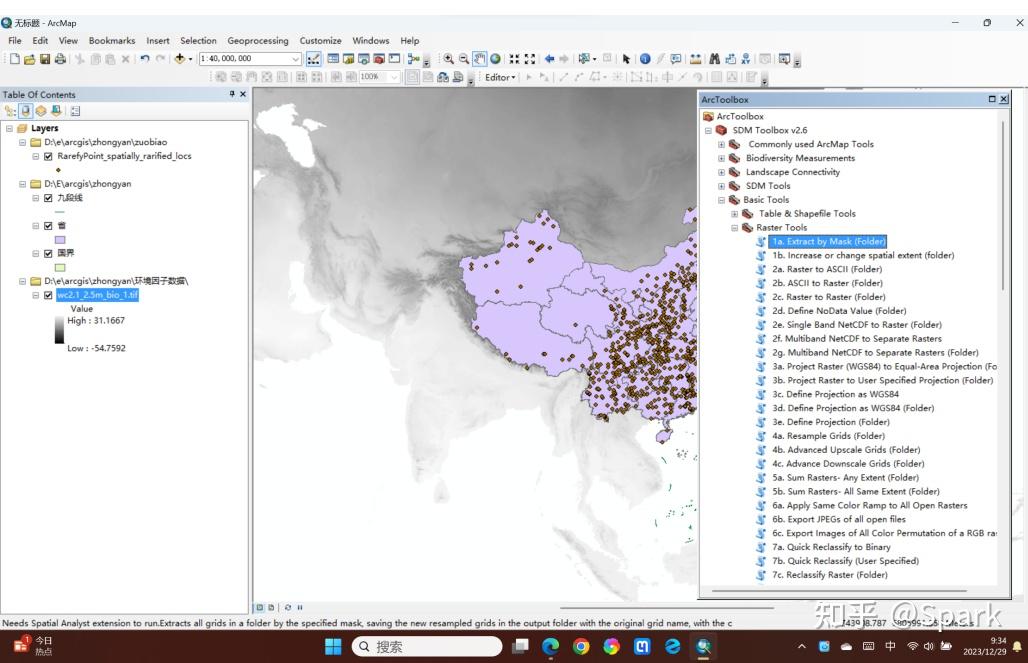Go back to previous extent arrow

tap(549, 59)
